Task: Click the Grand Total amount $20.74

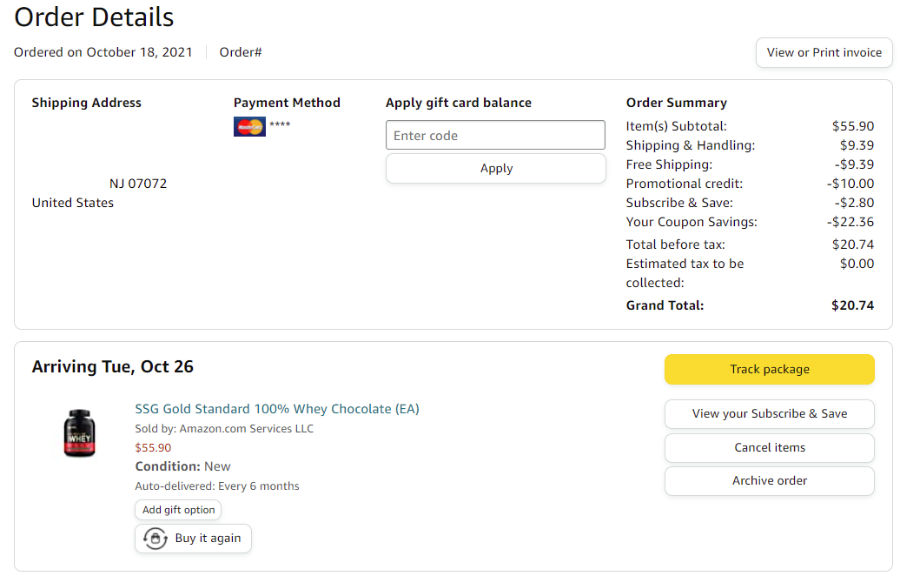Action: pos(852,306)
